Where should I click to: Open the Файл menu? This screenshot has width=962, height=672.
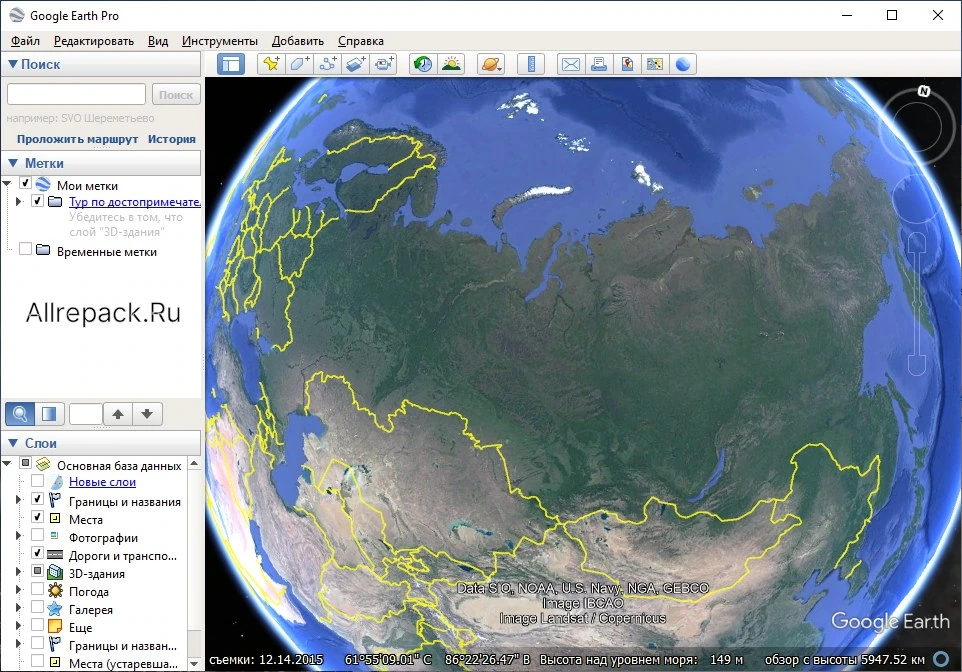[25, 41]
